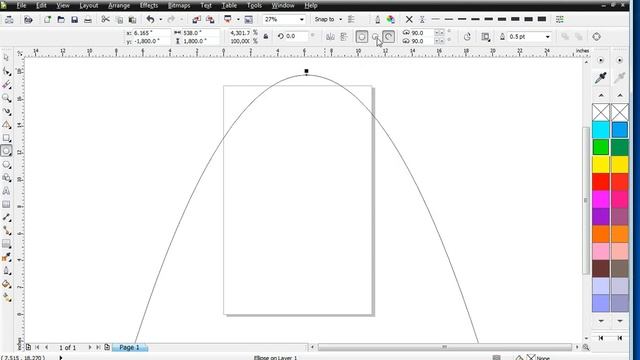
Task: Toggle the change arc direction button
Action: click(x=467, y=37)
